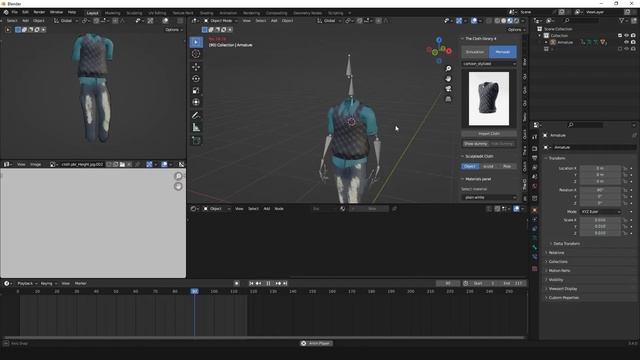This screenshot has height=360, width=640.
Task: Toggle auto keying record button
Action: [x=236, y=283]
